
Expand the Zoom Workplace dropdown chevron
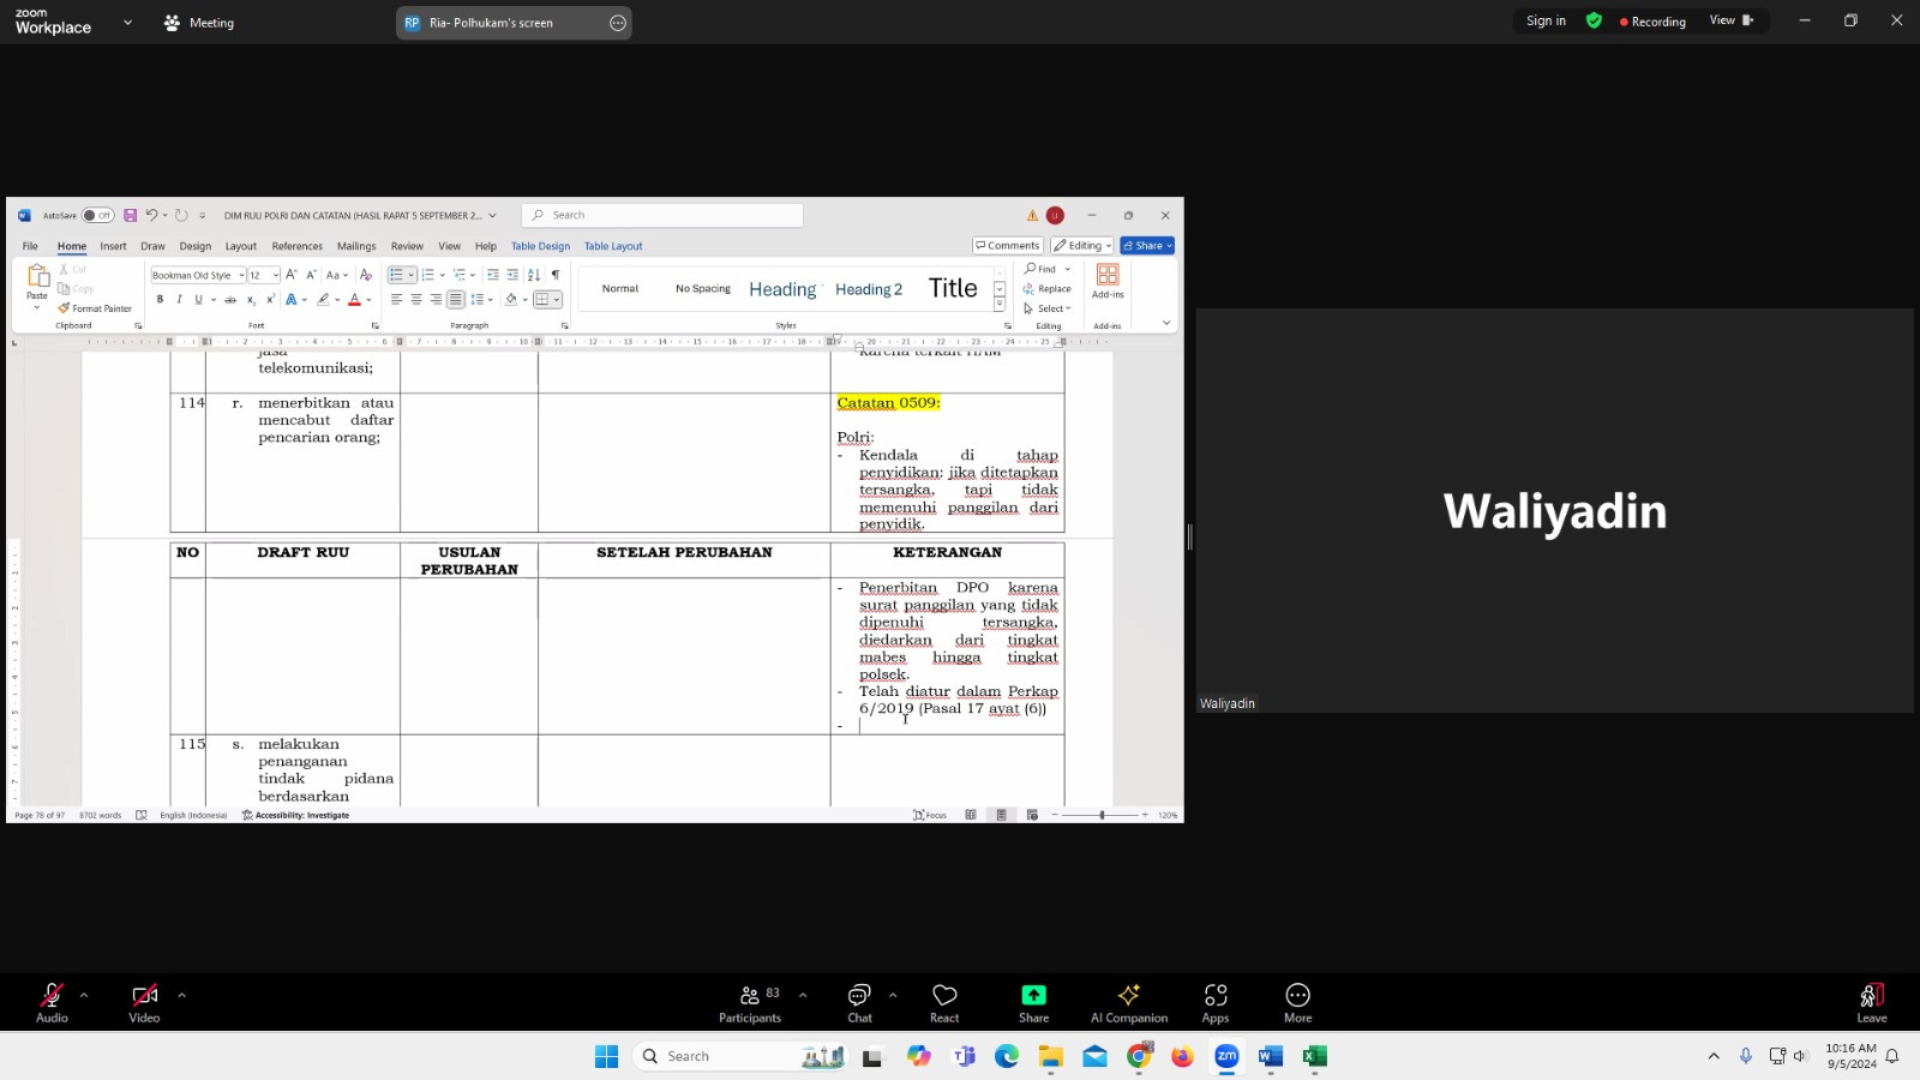(x=127, y=22)
